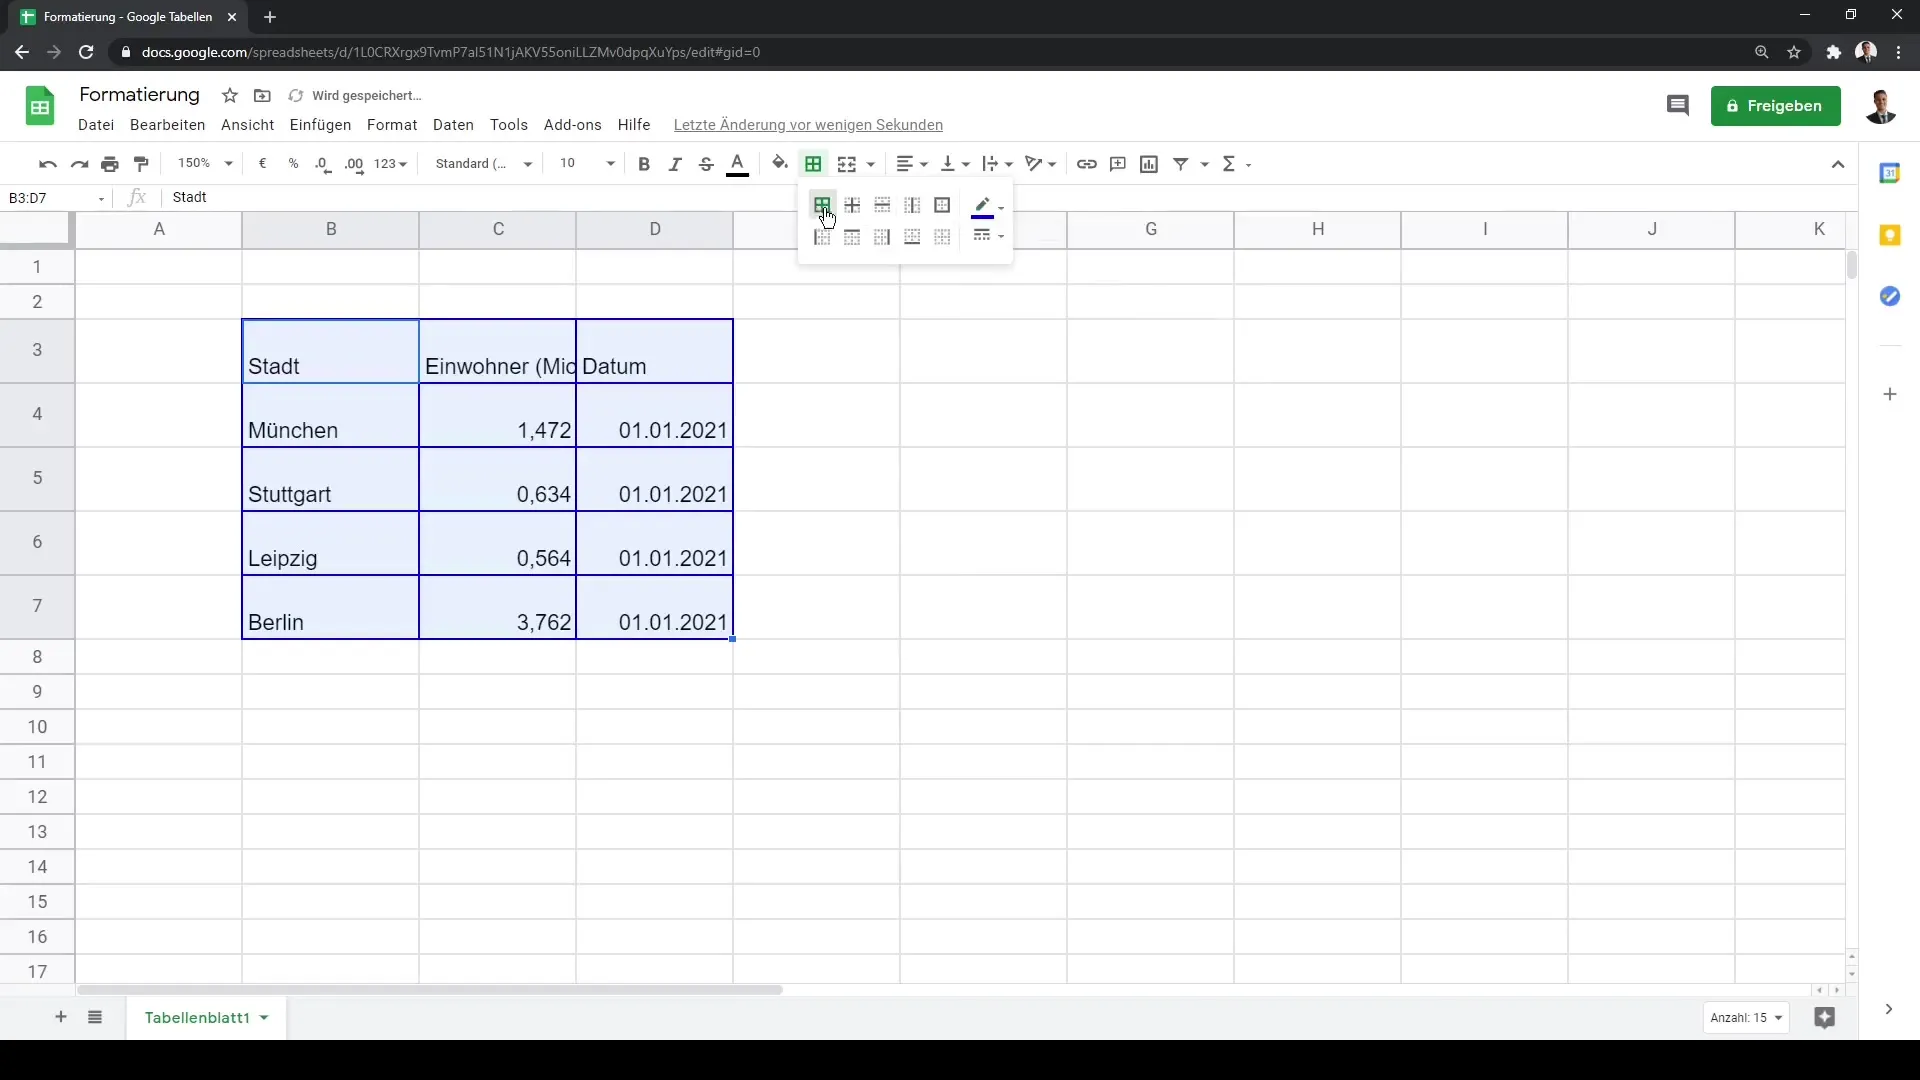Print the spreadsheet
This screenshot has width=1920, height=1080.
click(x=110, y=164)
